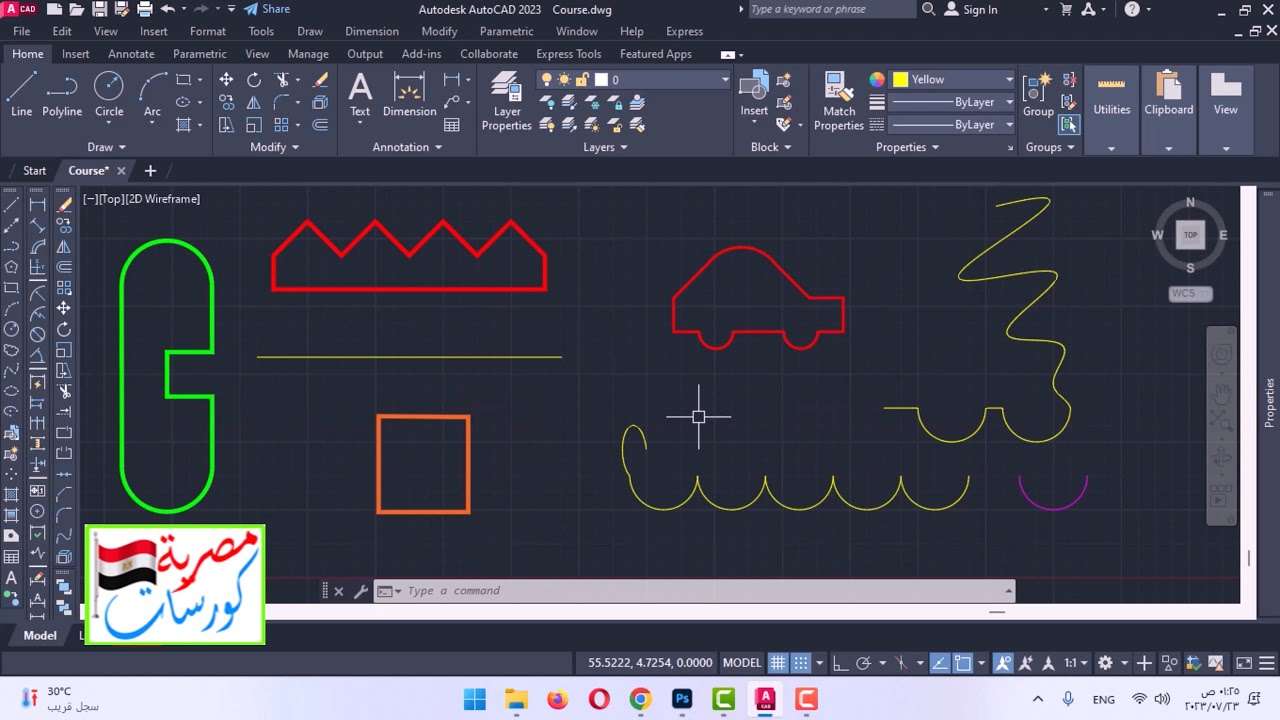
Task: Open the Draw menu
Action: tap(310, 31)
